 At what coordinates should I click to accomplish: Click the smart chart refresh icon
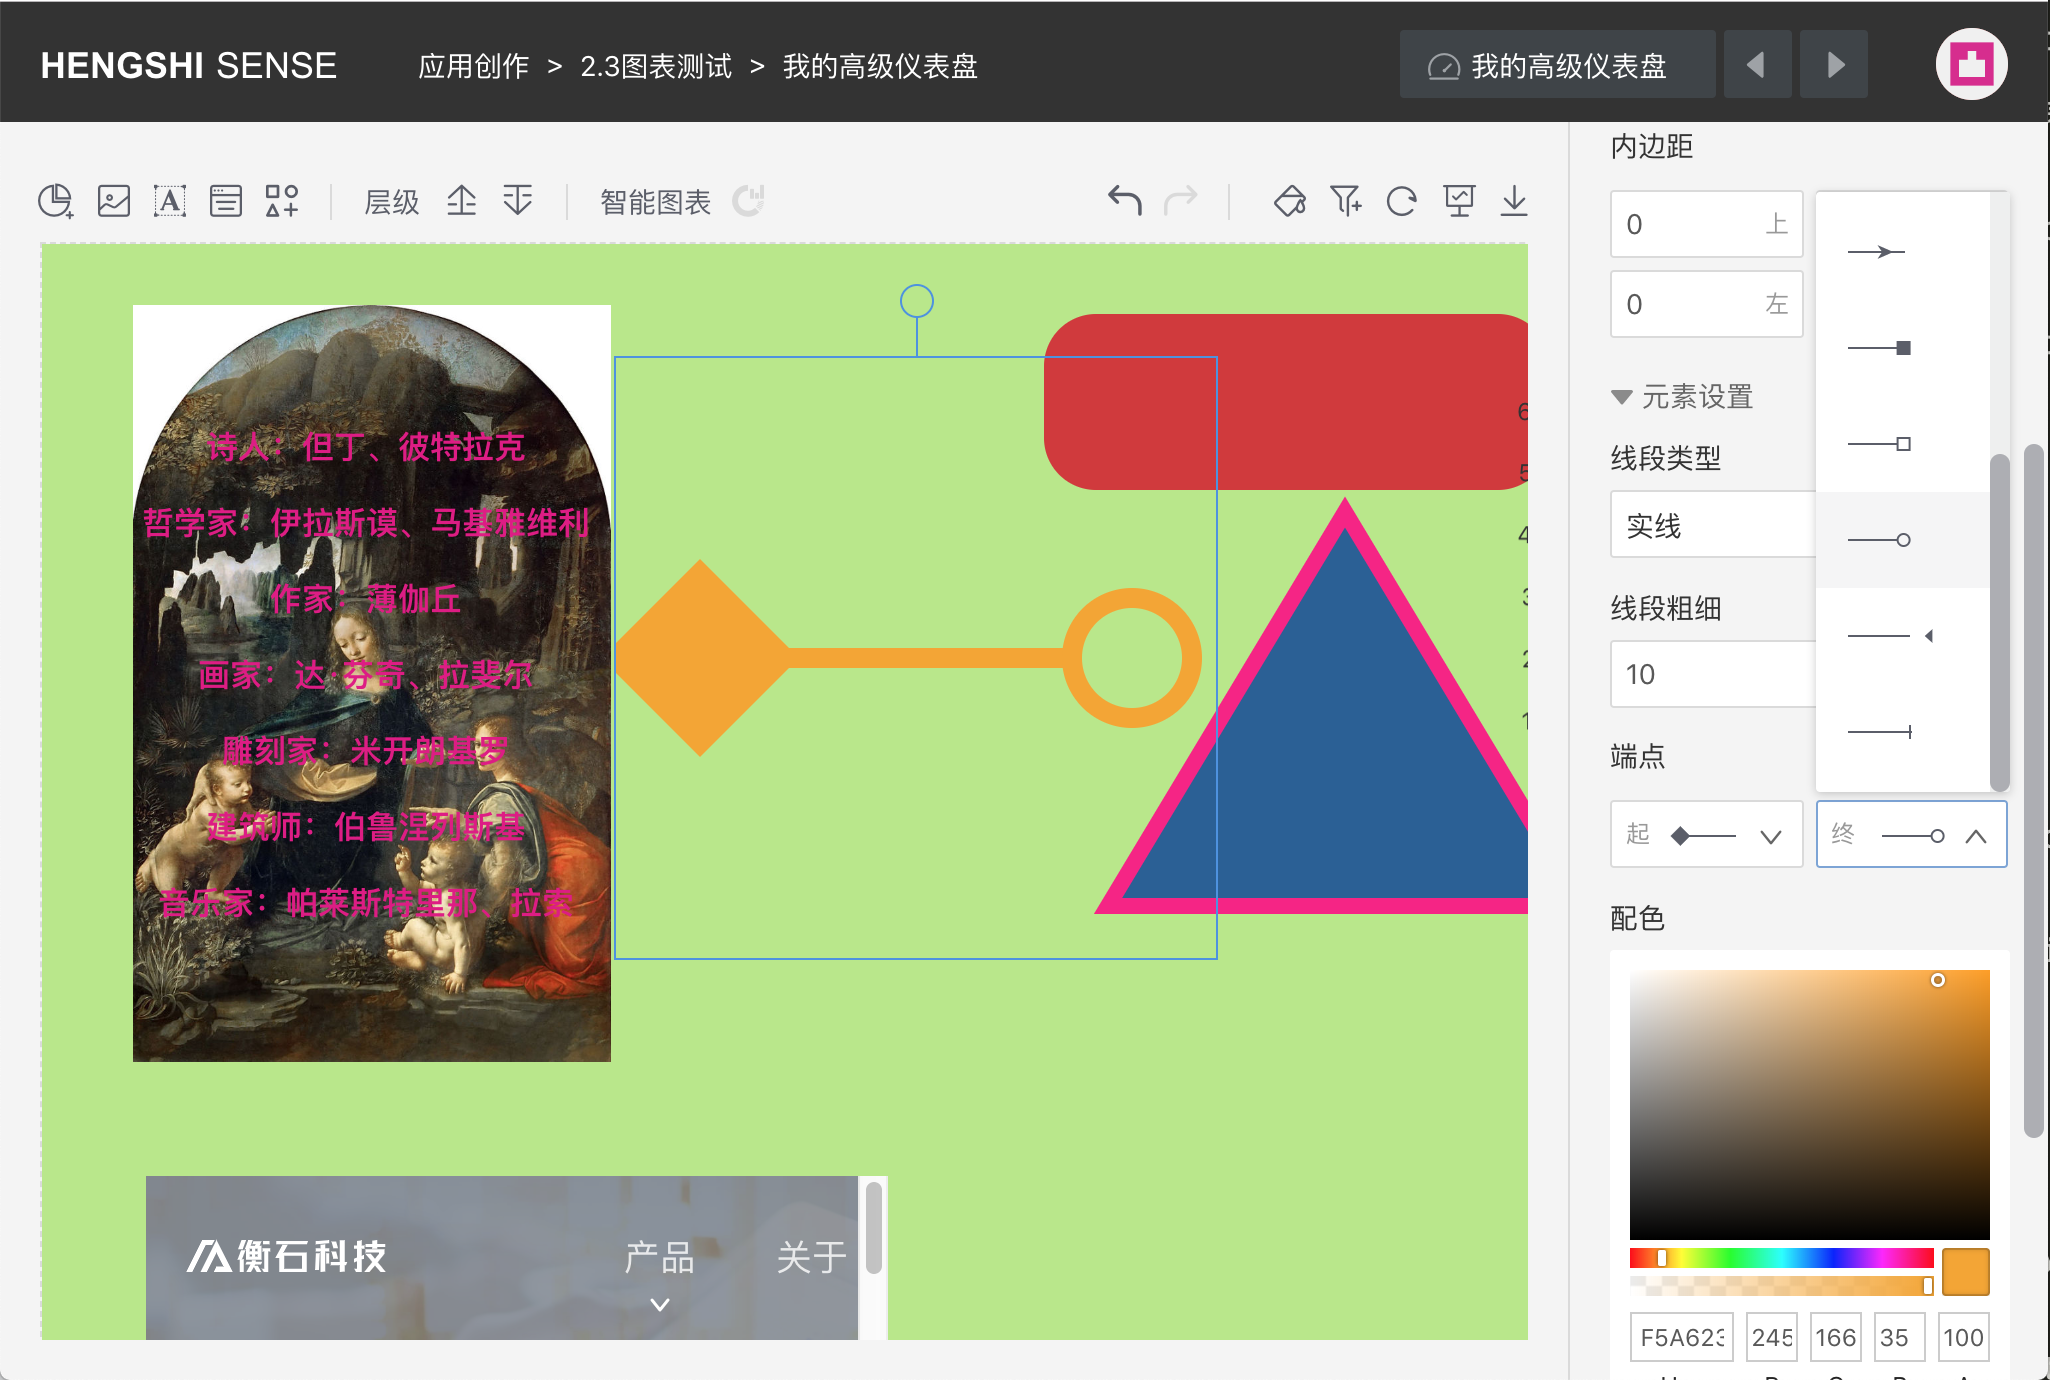pyautogui.click(x=748, y=201)
